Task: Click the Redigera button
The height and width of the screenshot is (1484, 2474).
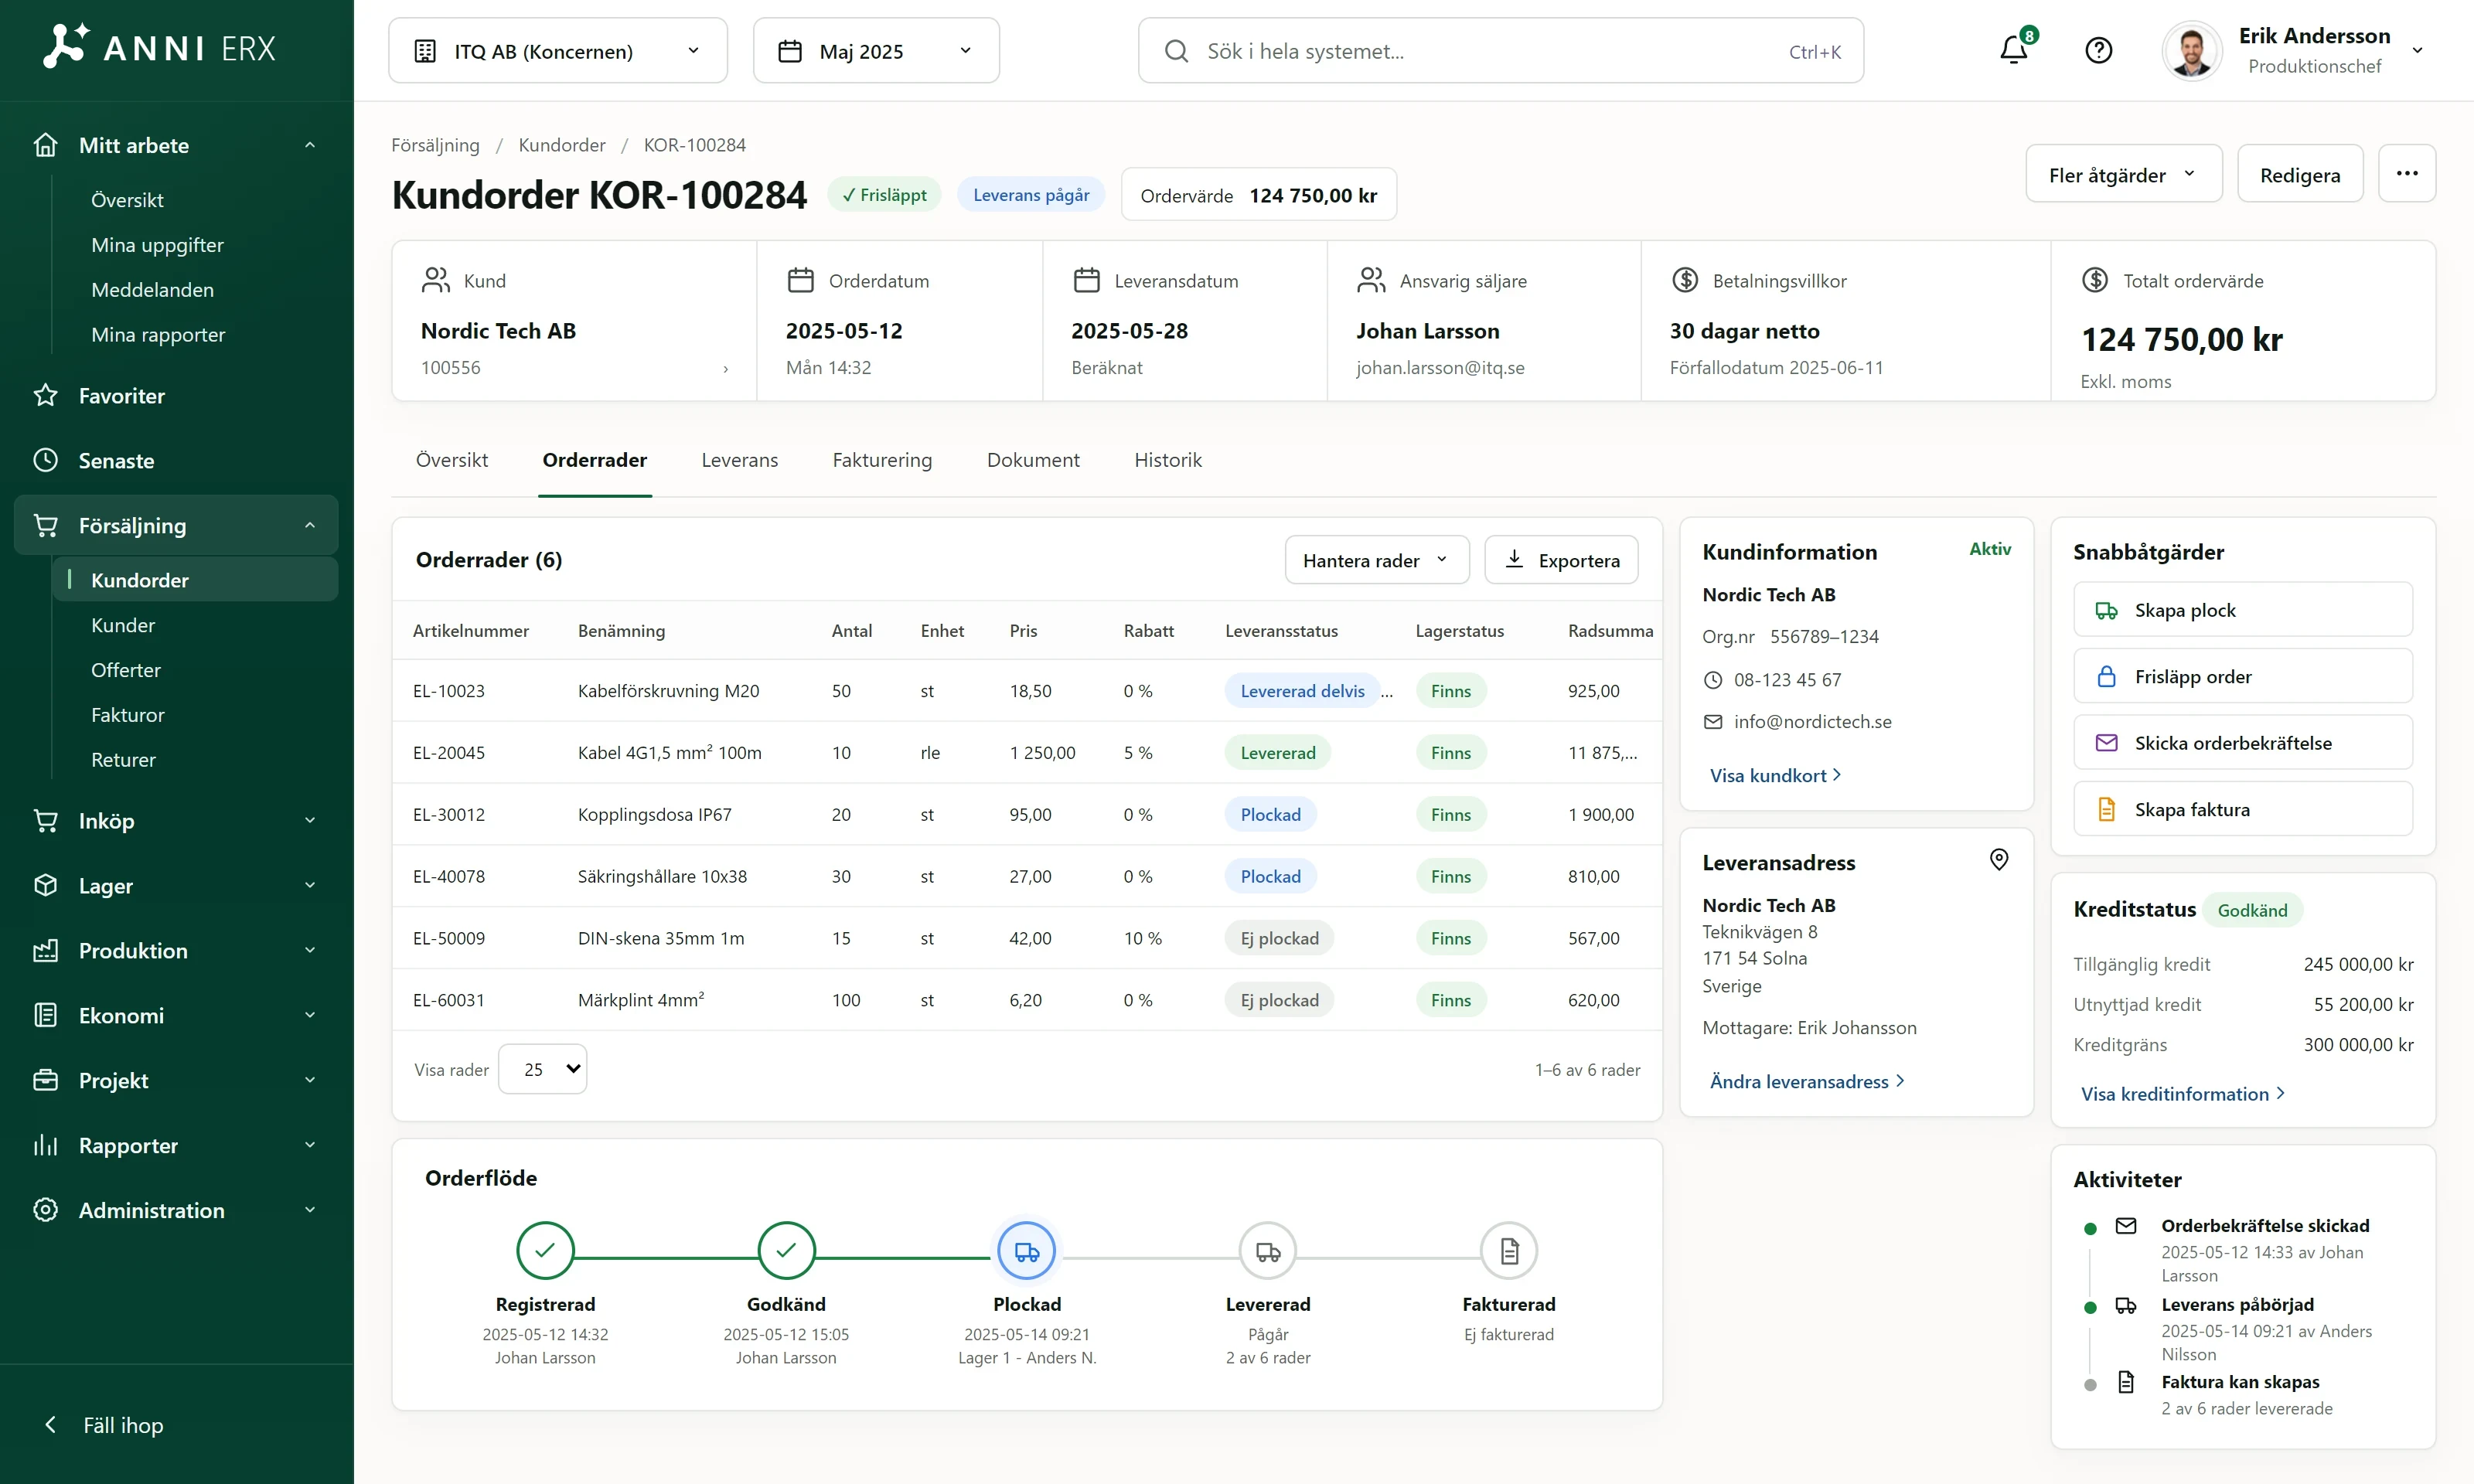Action: 2299,174
